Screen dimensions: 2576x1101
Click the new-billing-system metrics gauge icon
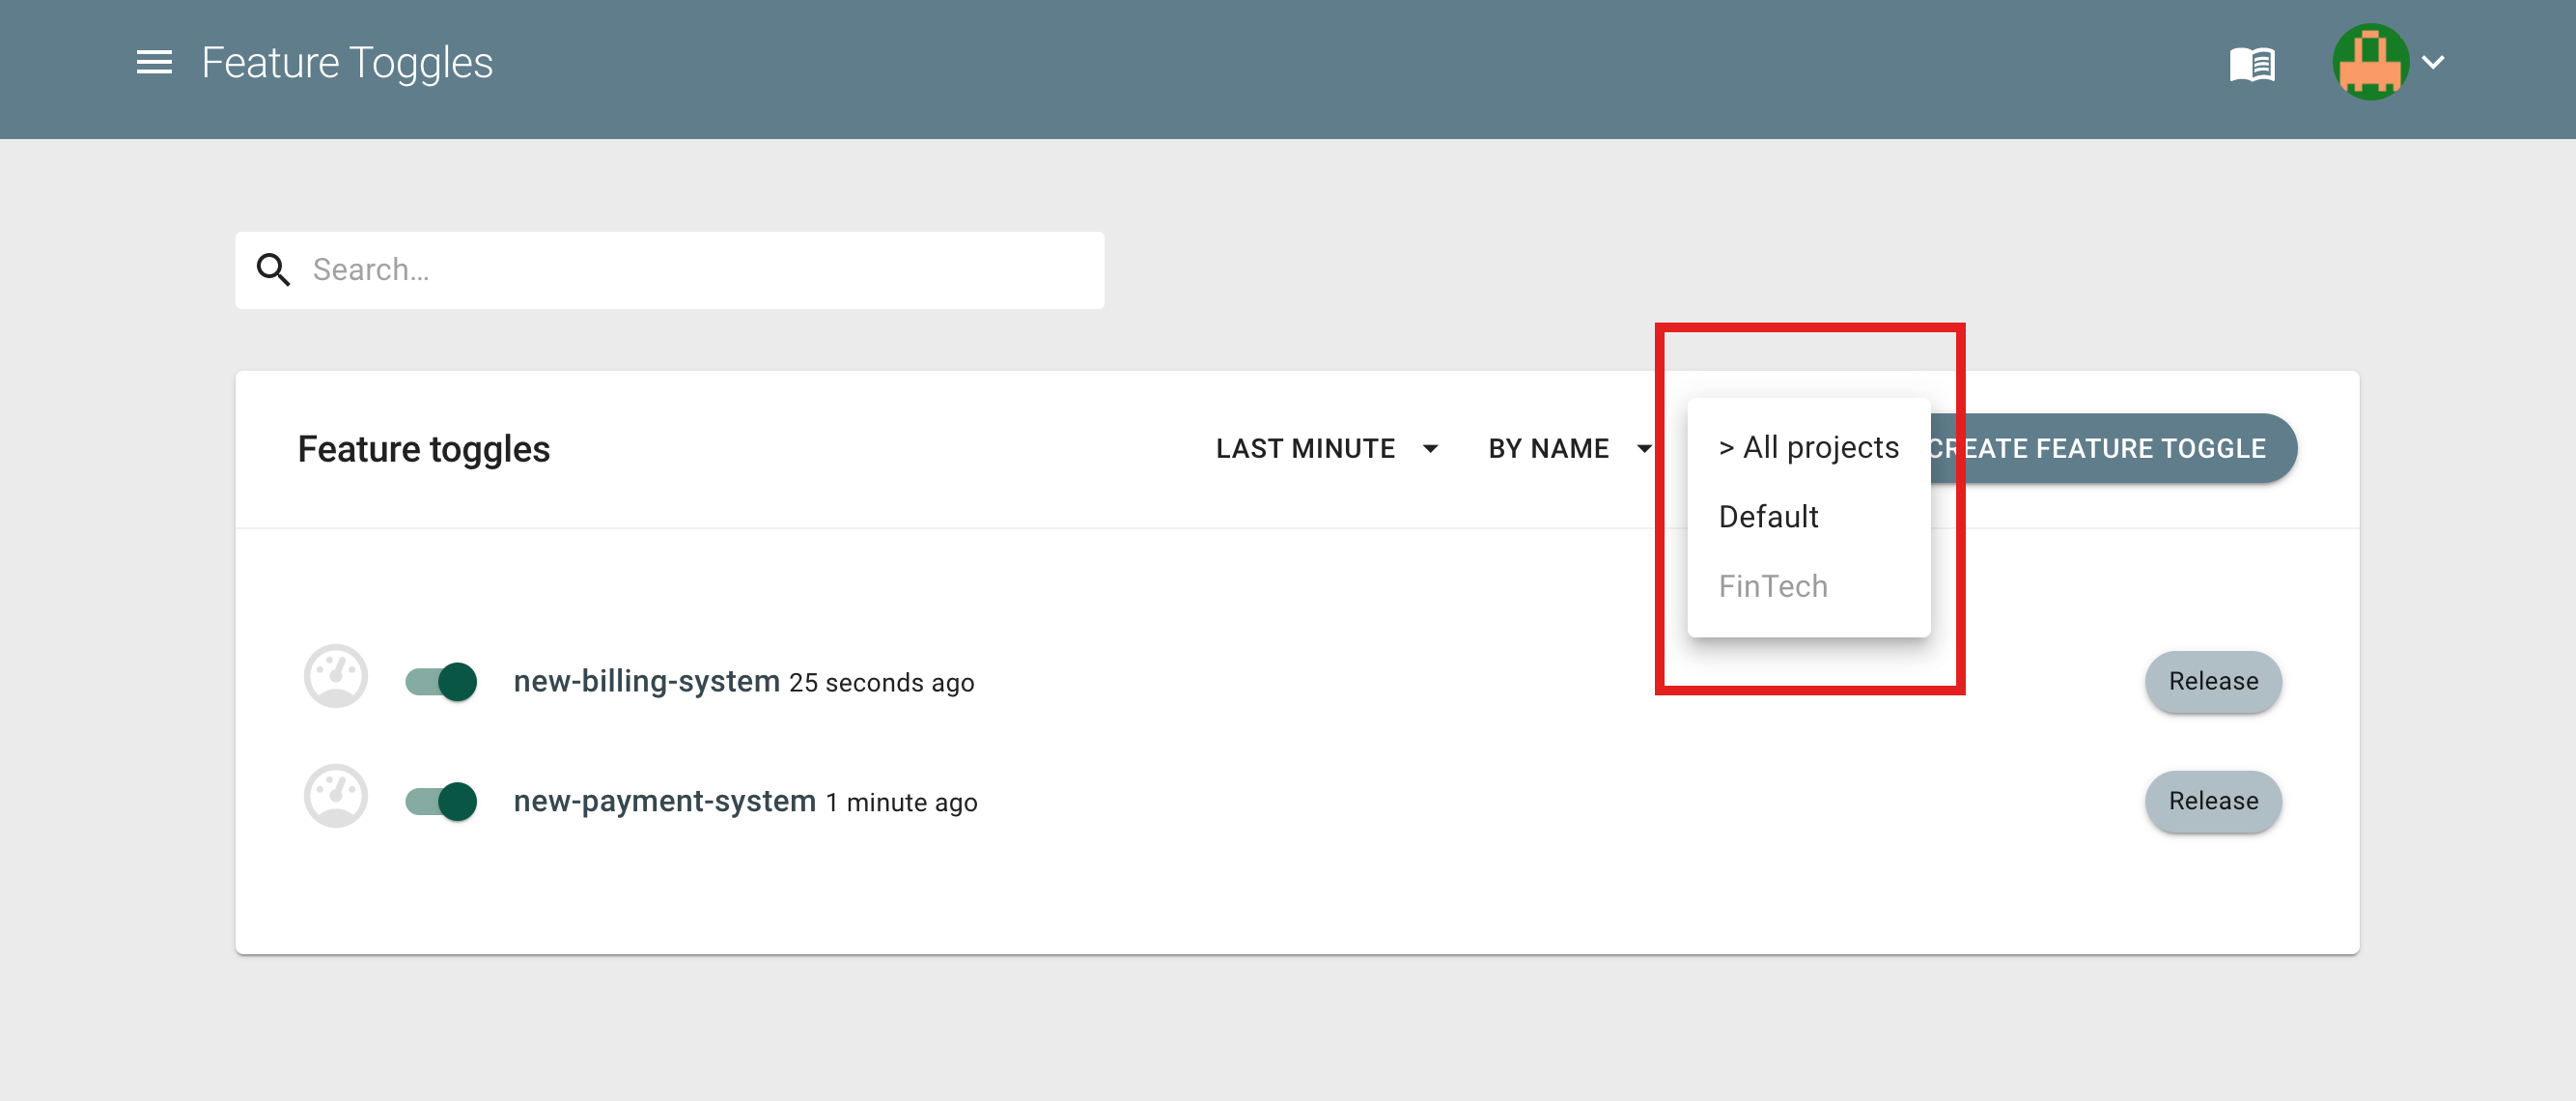coord(336,677)
